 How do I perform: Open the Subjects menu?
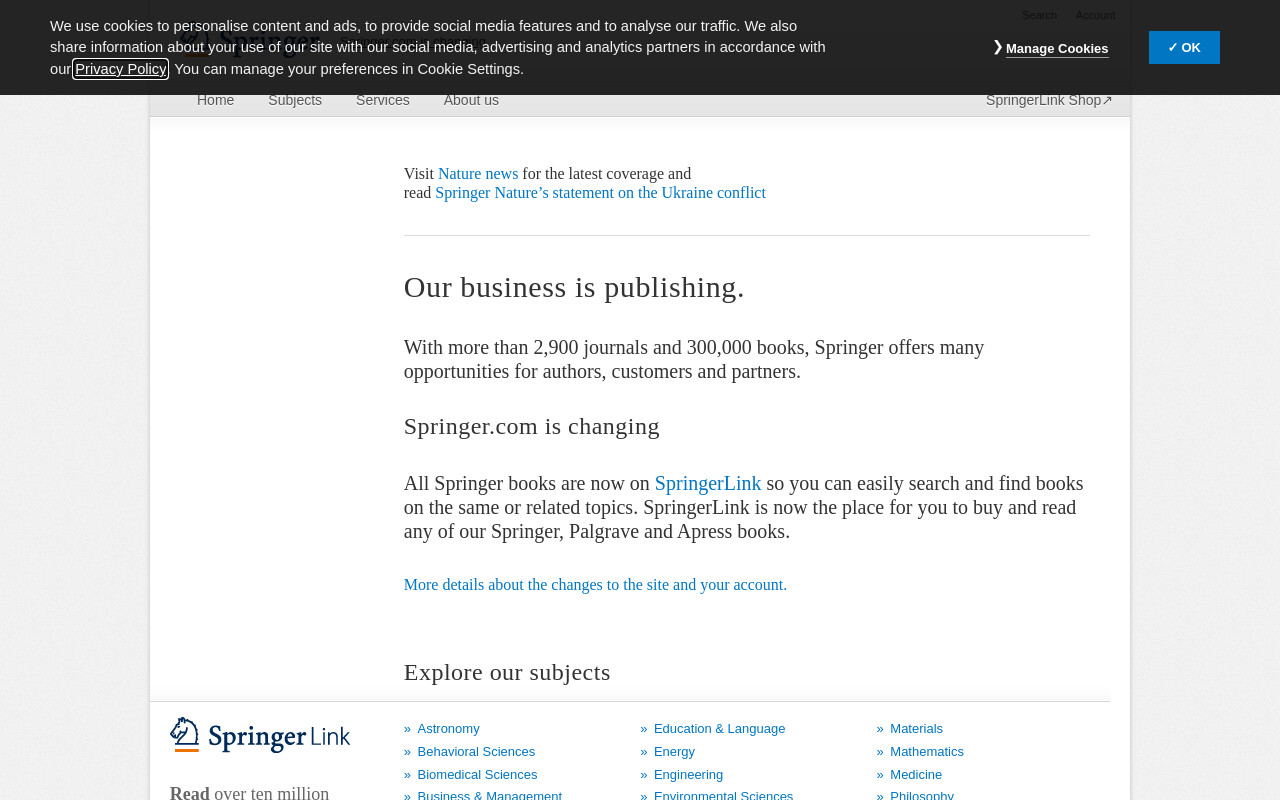pos(295,100)
